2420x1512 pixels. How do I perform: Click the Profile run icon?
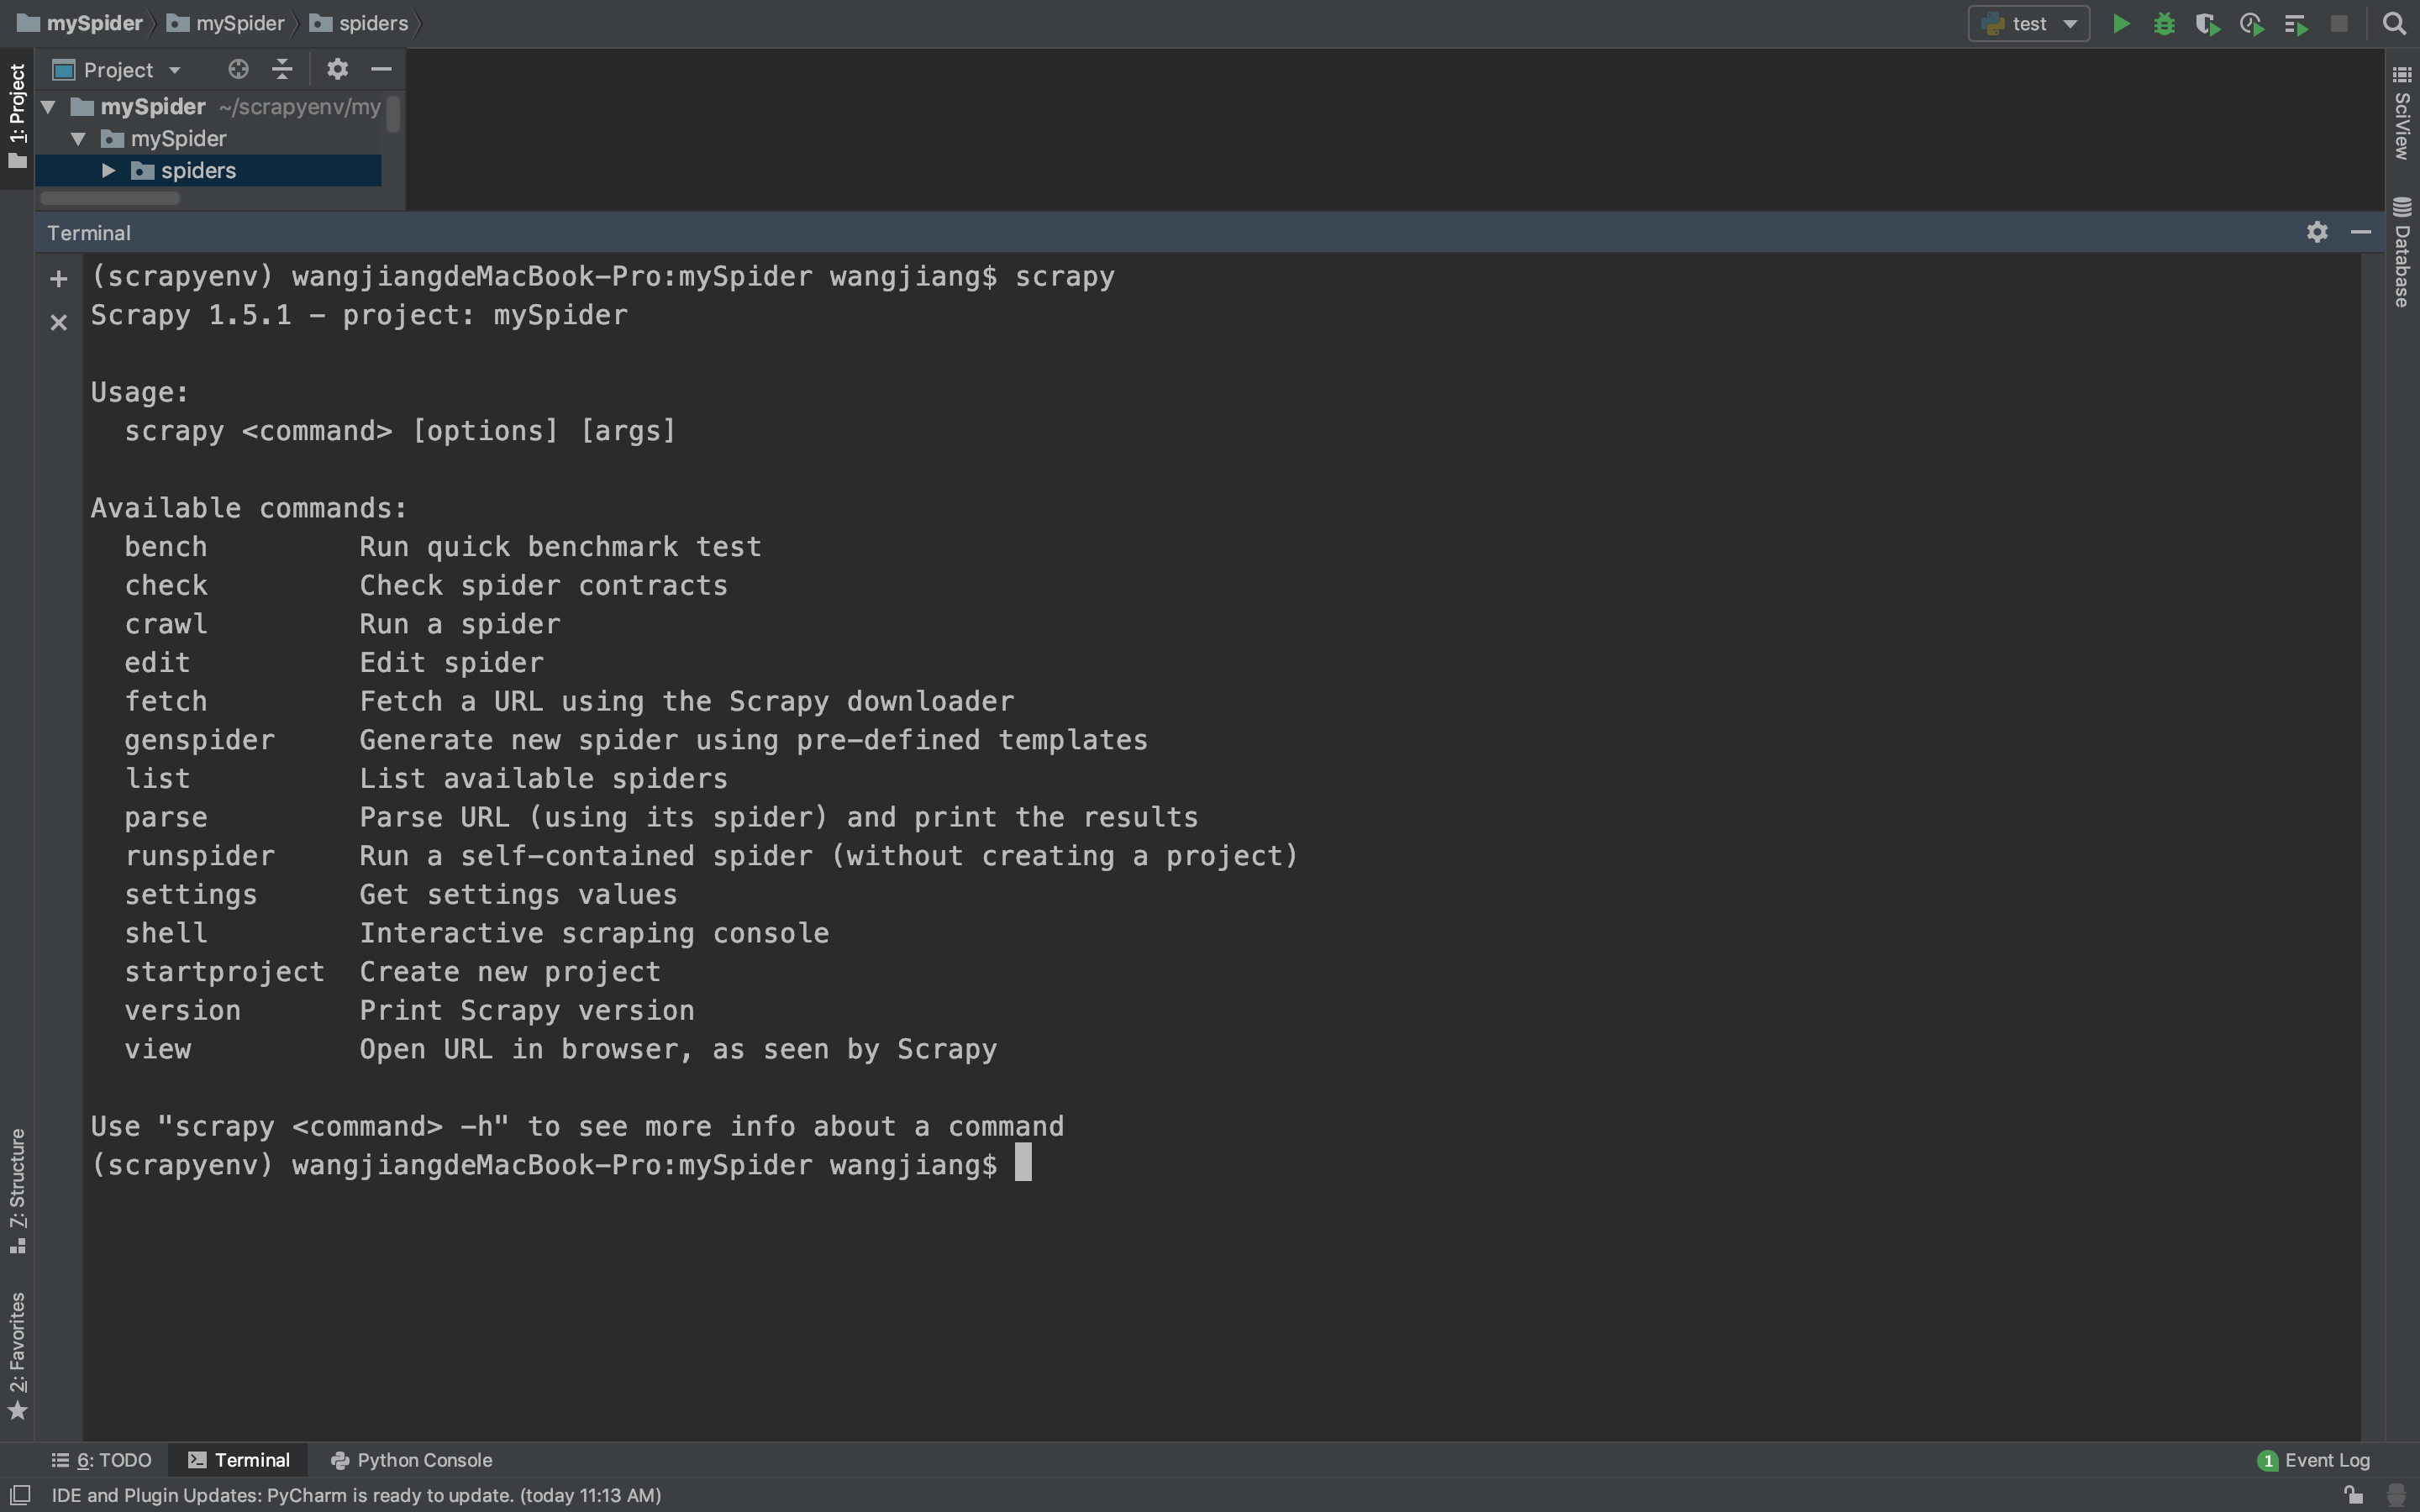pyautogui.click(x=2251, y=24)
